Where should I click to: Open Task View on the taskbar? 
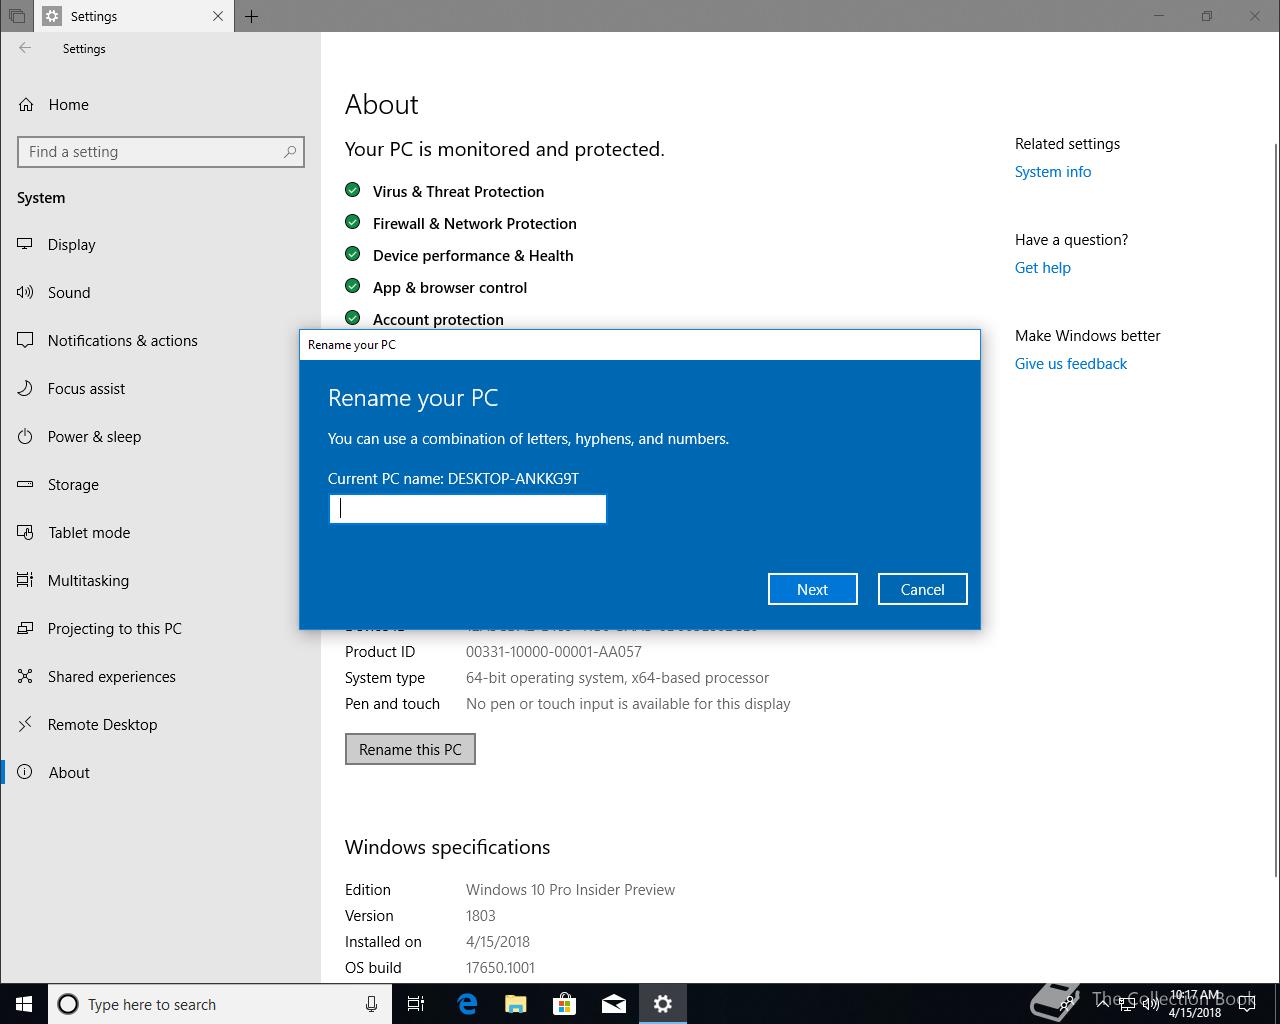click(x=416, y=1004)
